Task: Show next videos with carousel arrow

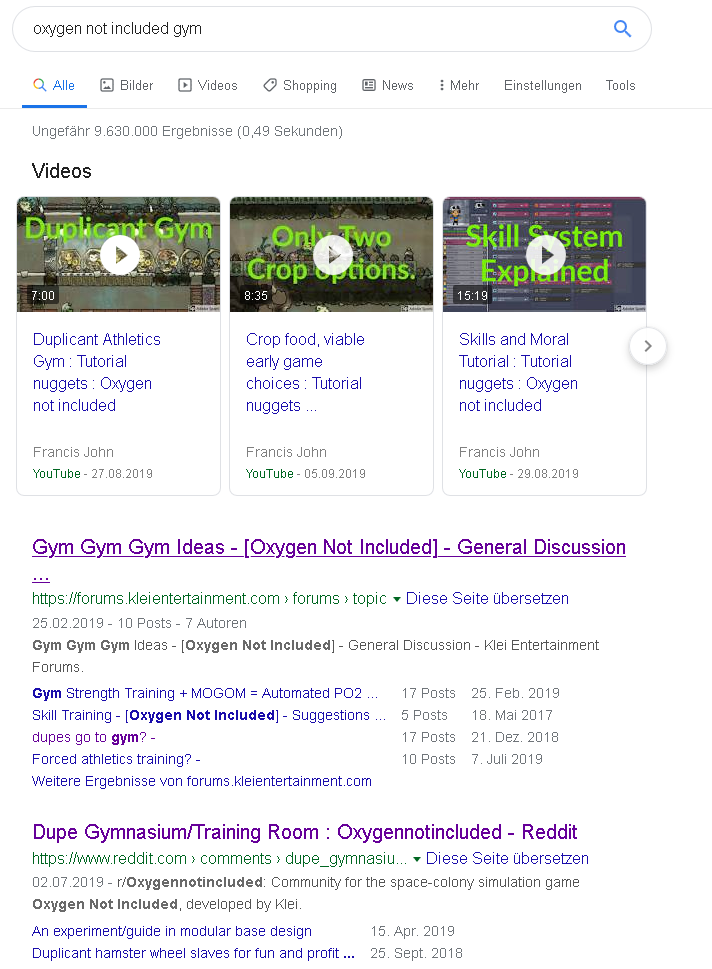Action: click(648, 346)
